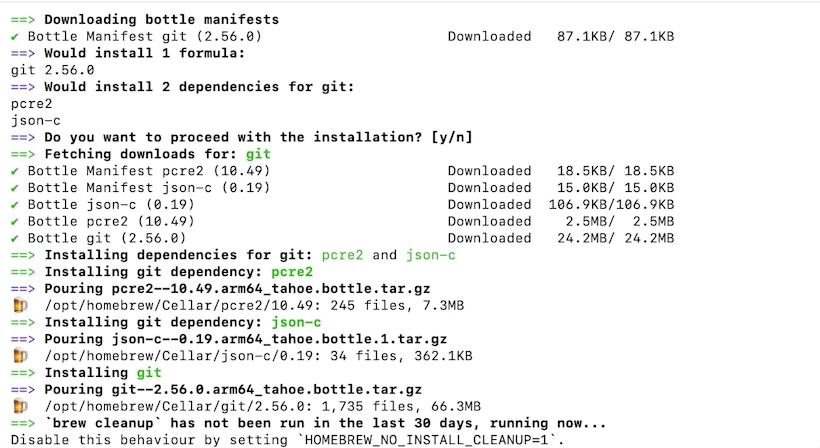The image size is (820, 448).
Task: Click the ==> arrow before Would install 1 formula
Action: [23, 53]
